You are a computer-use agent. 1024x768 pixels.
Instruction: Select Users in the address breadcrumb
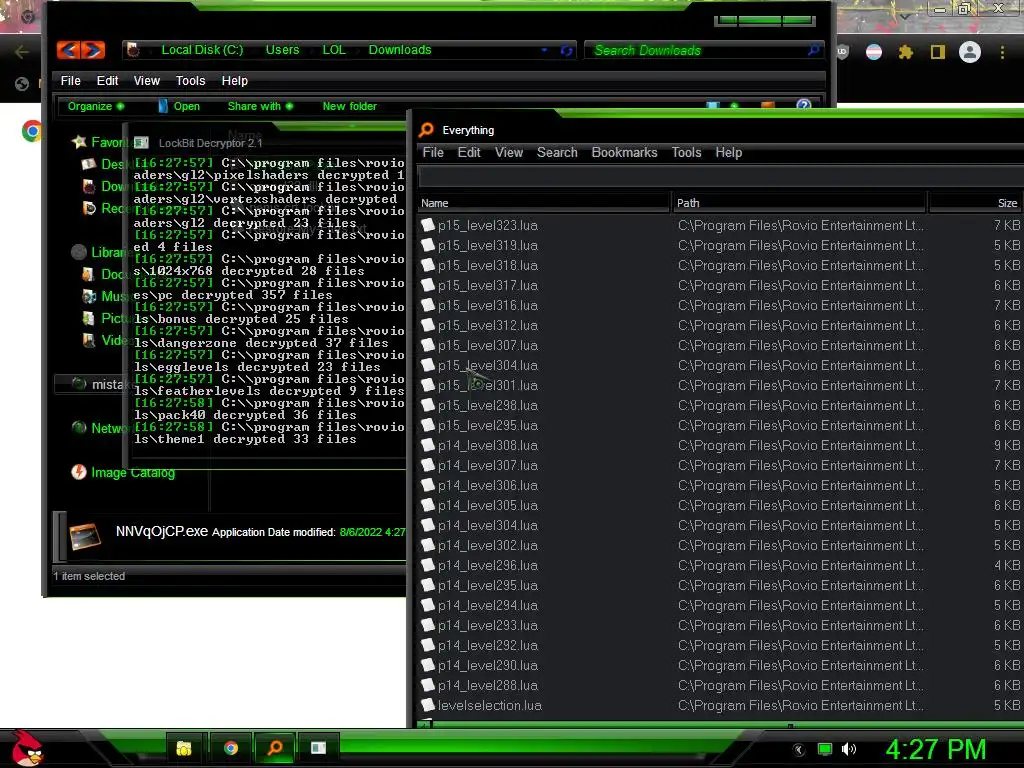[x=282, y=50]
